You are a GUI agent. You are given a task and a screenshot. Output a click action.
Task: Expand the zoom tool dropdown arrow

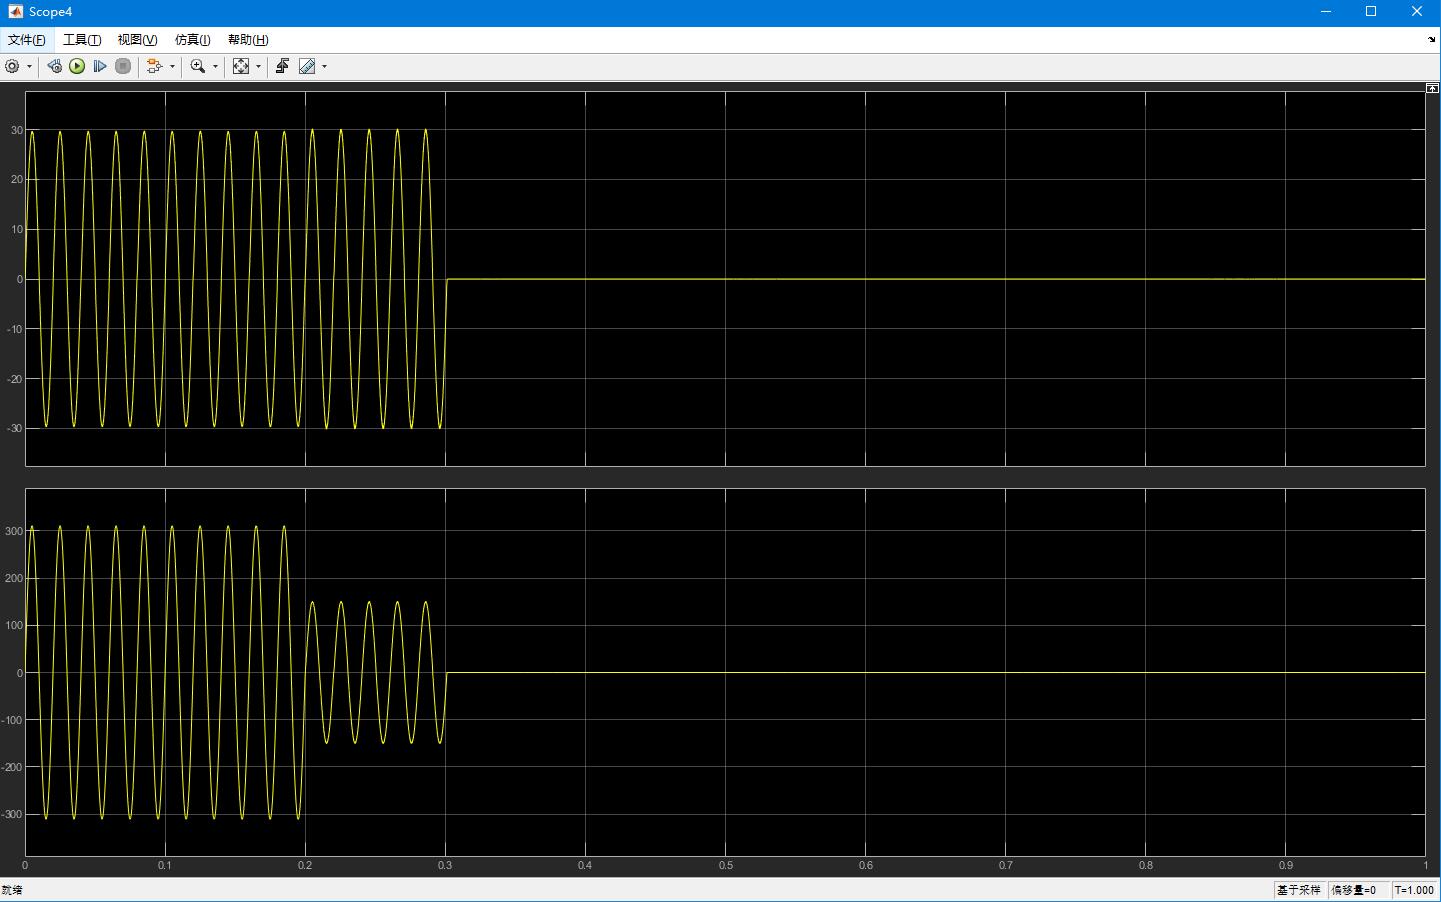[x=215, y=67]
